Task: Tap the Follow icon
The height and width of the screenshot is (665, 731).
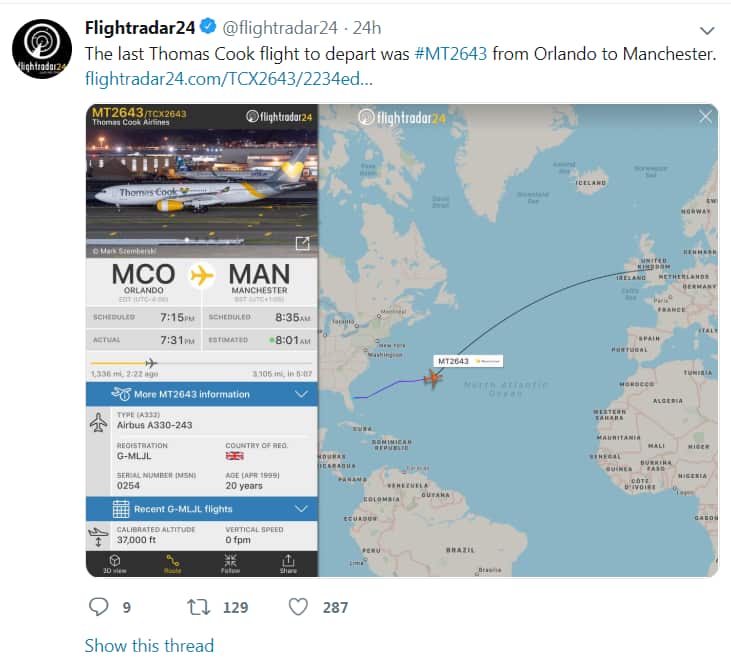Action: coord(231,563)
